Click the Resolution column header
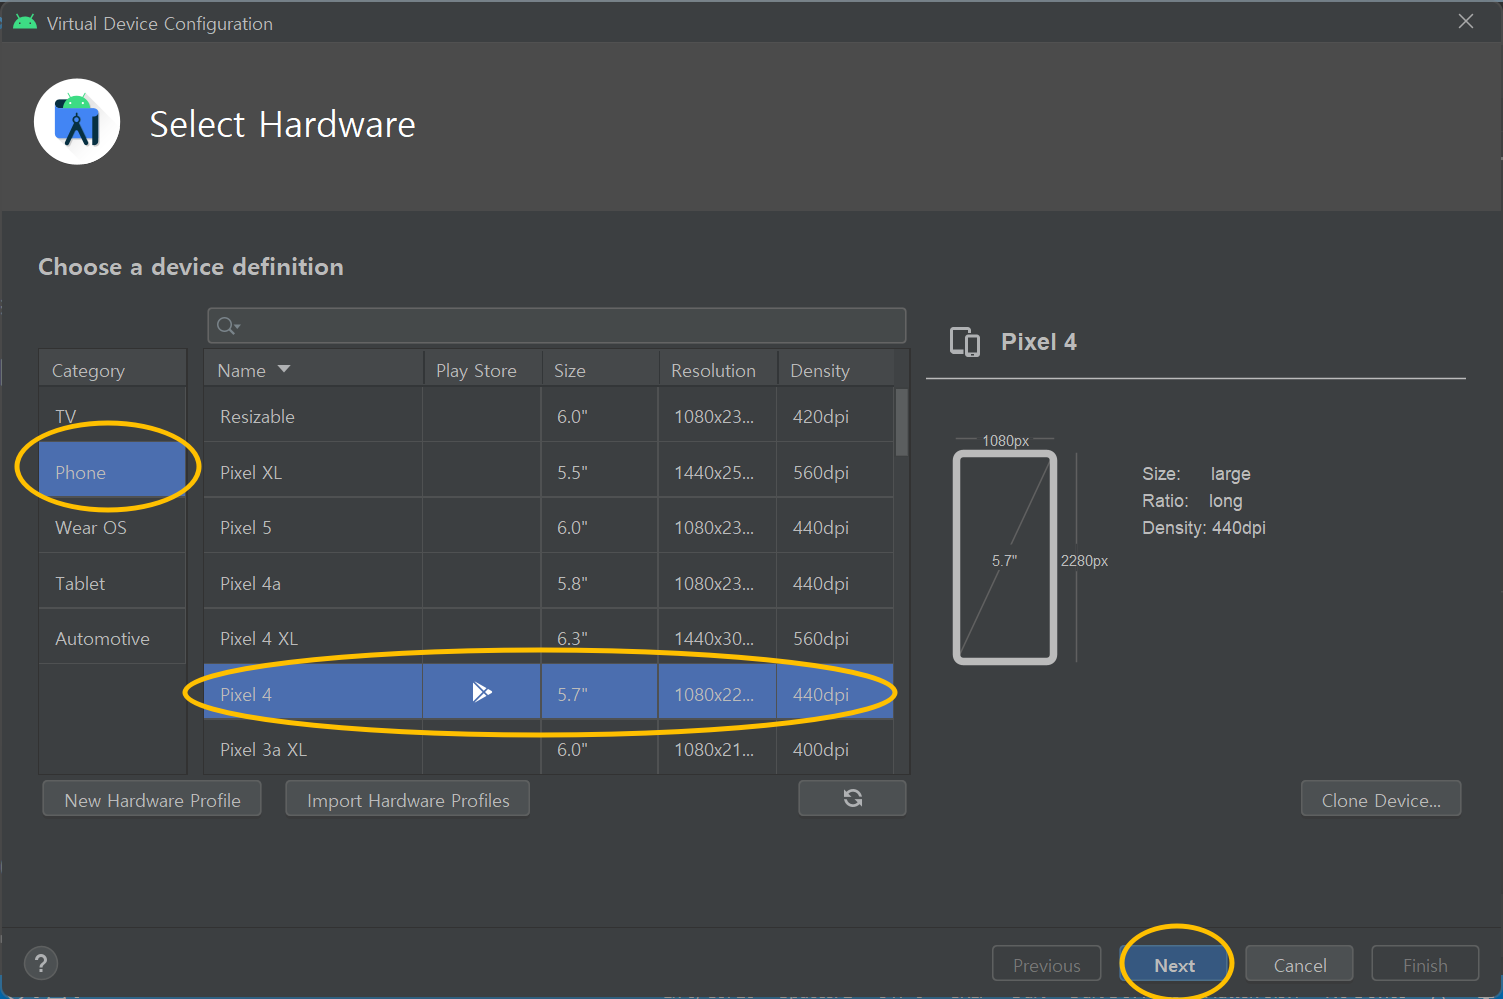The height and width of the screenshot is (999, 1503). coord(718,369)
